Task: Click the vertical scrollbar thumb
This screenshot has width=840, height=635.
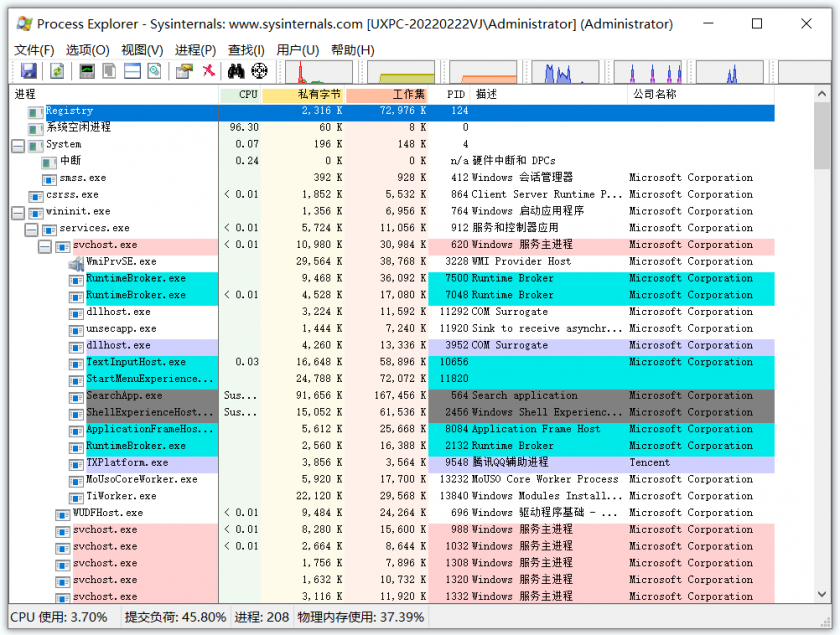Action: click(x=822, y=135)
